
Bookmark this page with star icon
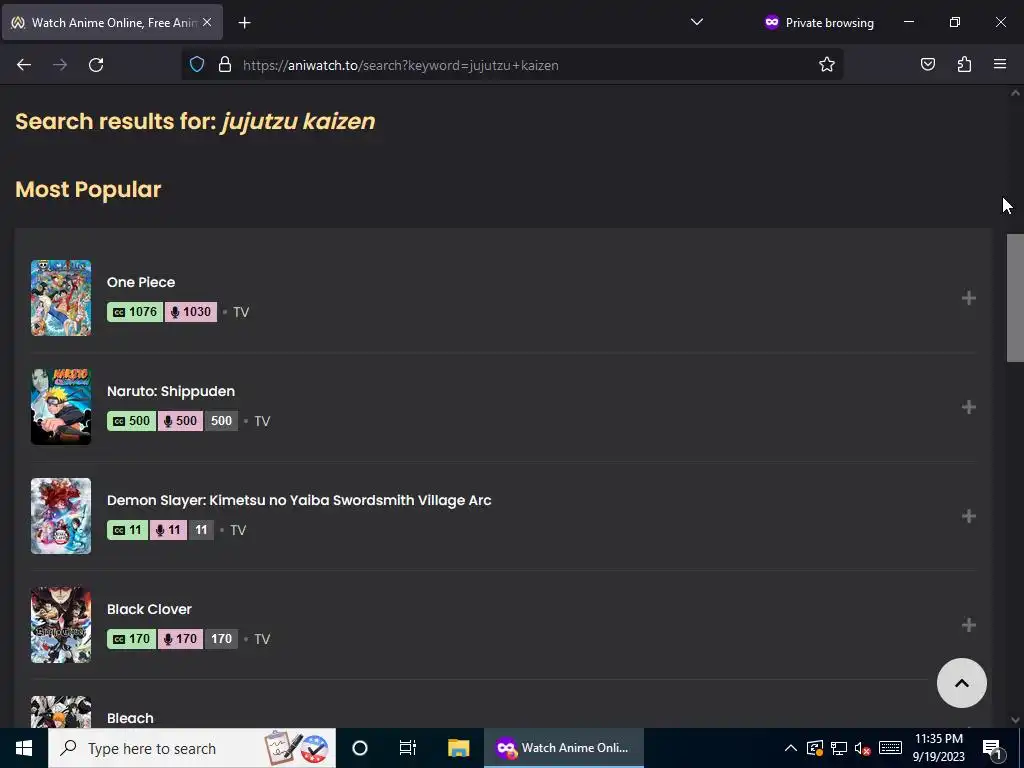tap(827, 65)
